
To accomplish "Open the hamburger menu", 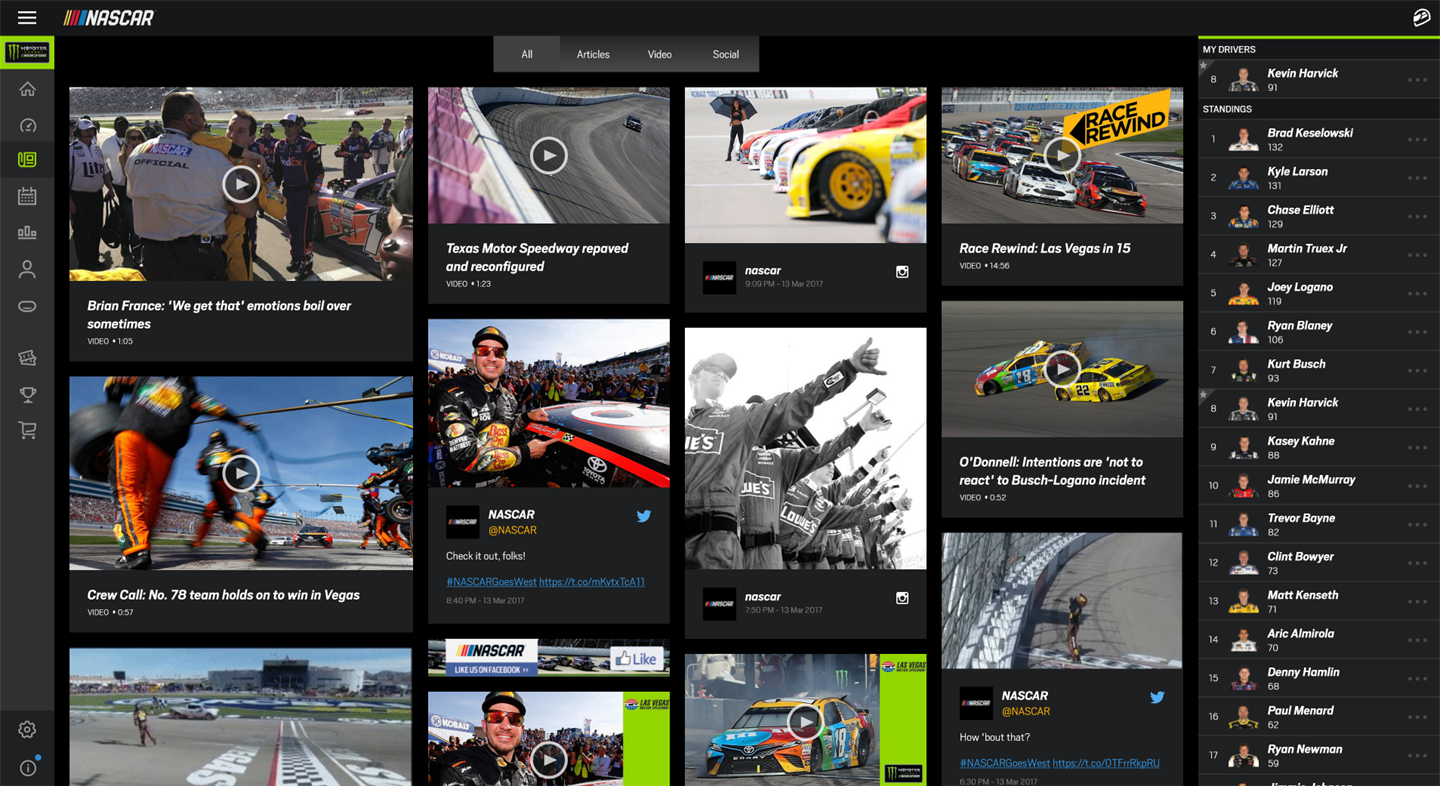I will click(x=27, y=17).
